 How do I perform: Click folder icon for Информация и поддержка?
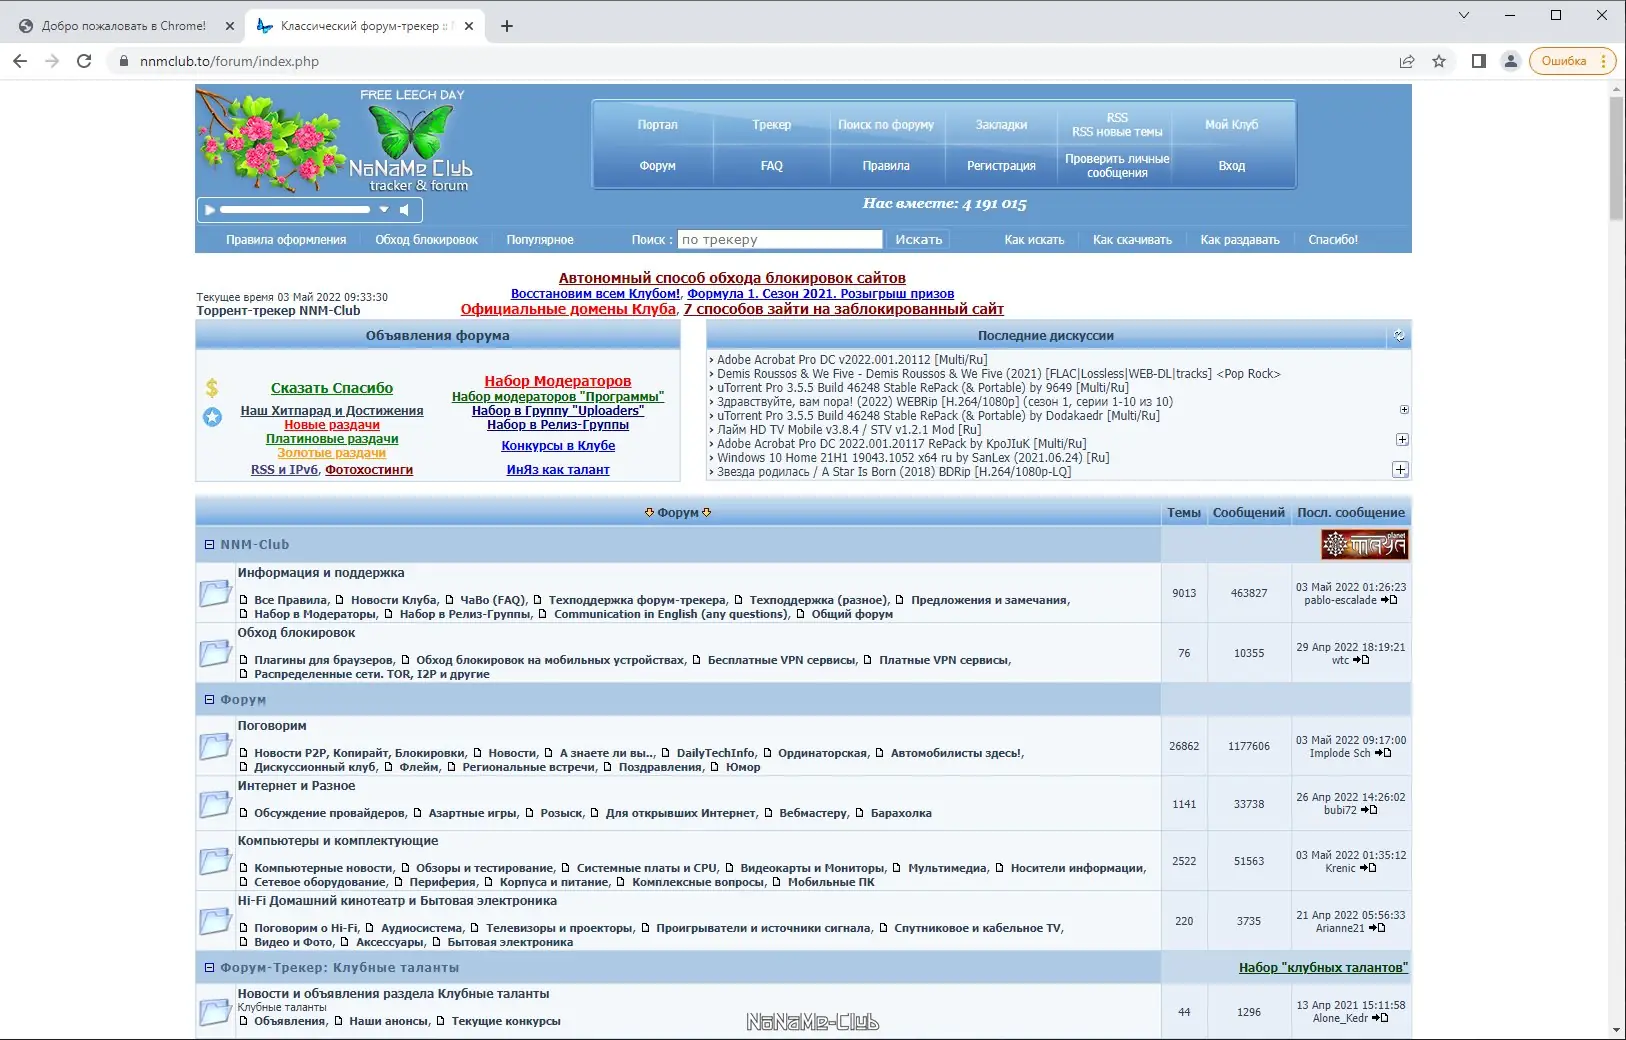point(215,593)
